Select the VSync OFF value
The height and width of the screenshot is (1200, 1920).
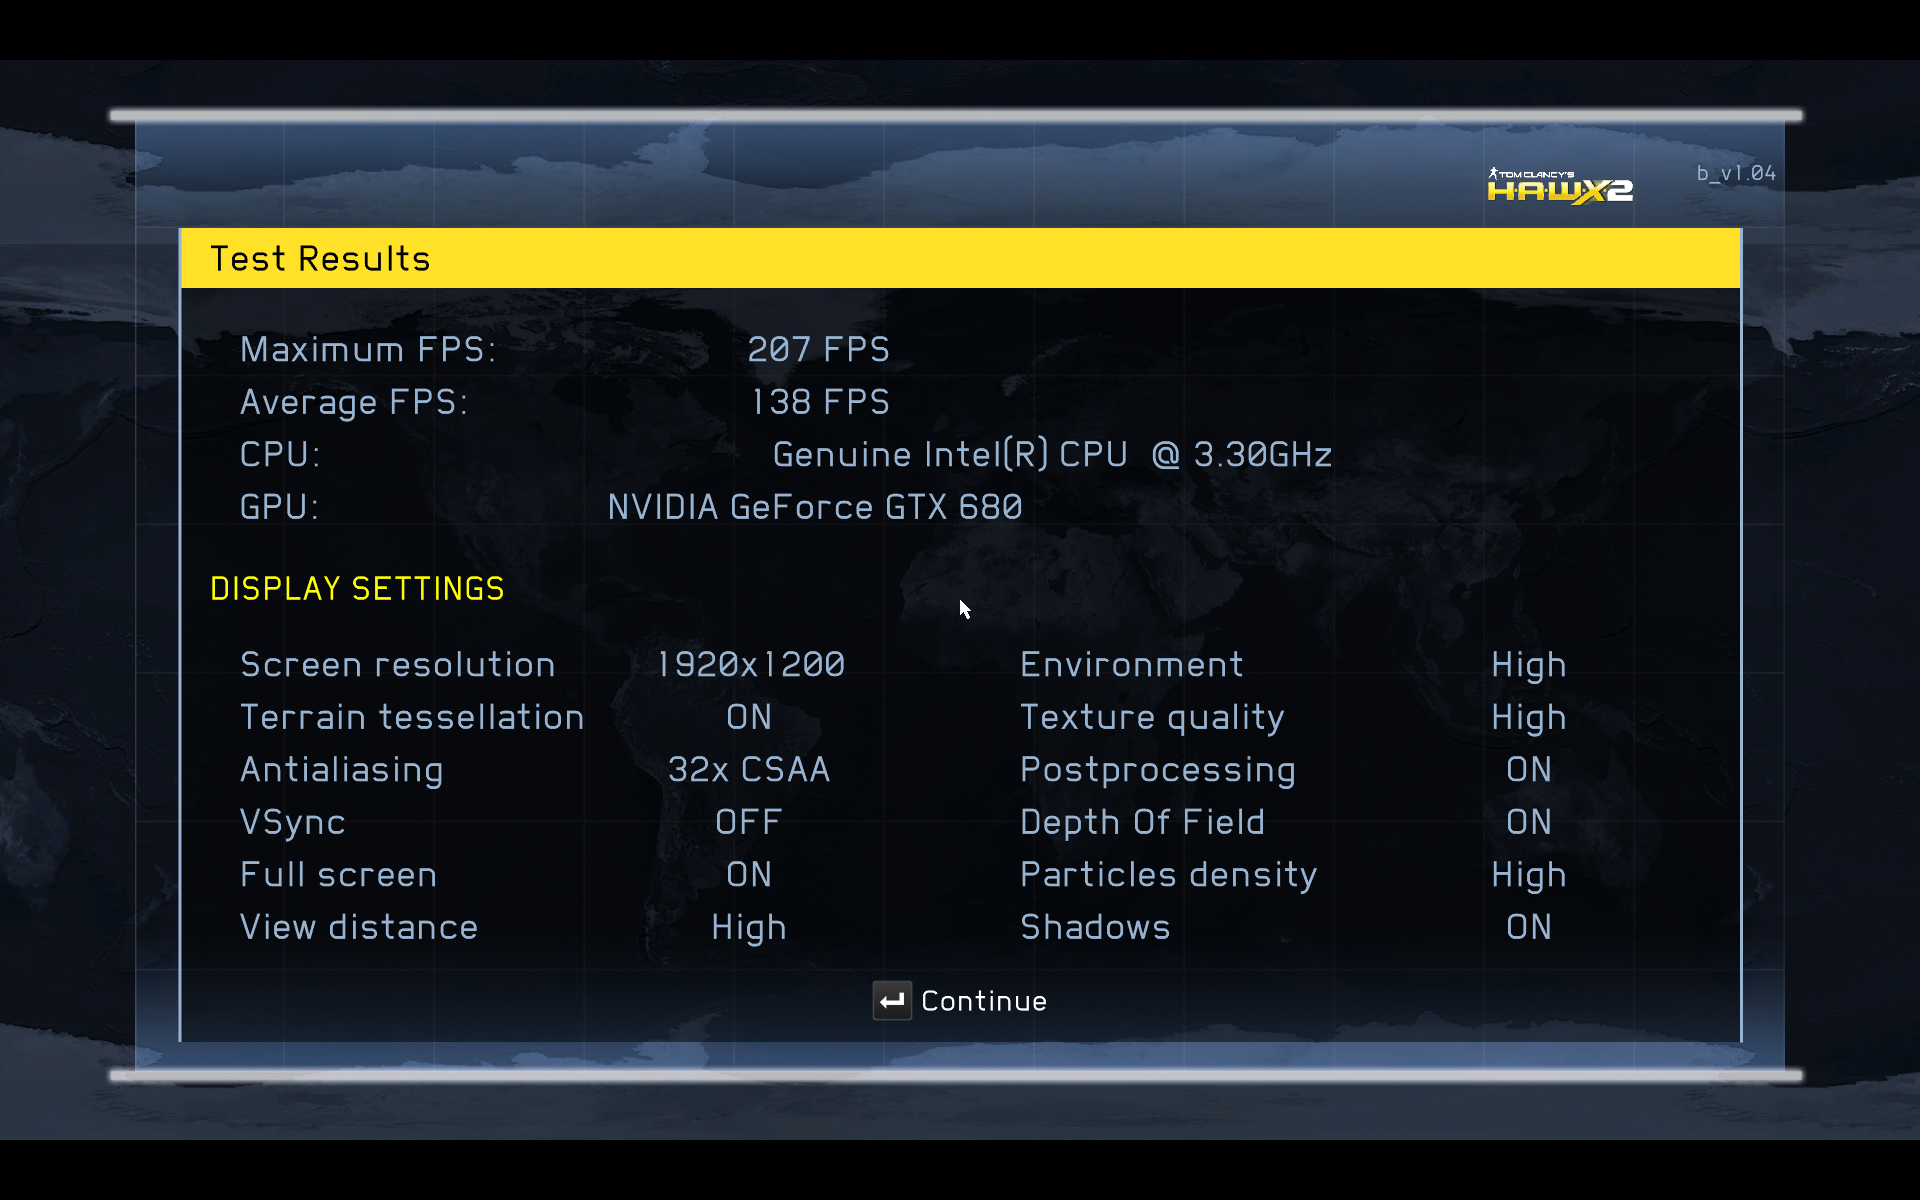point(749,822)
